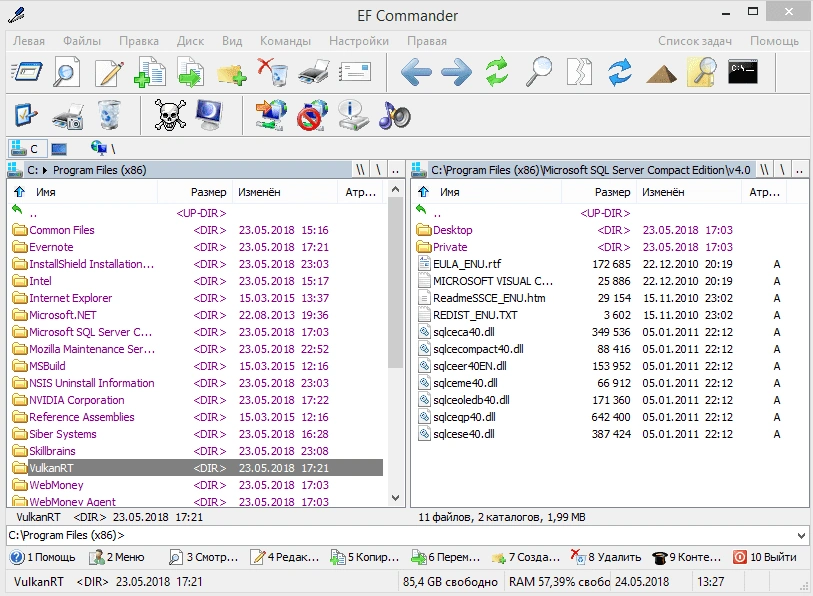Click left panel scrollbar up arrow

[x=395, y=189]
